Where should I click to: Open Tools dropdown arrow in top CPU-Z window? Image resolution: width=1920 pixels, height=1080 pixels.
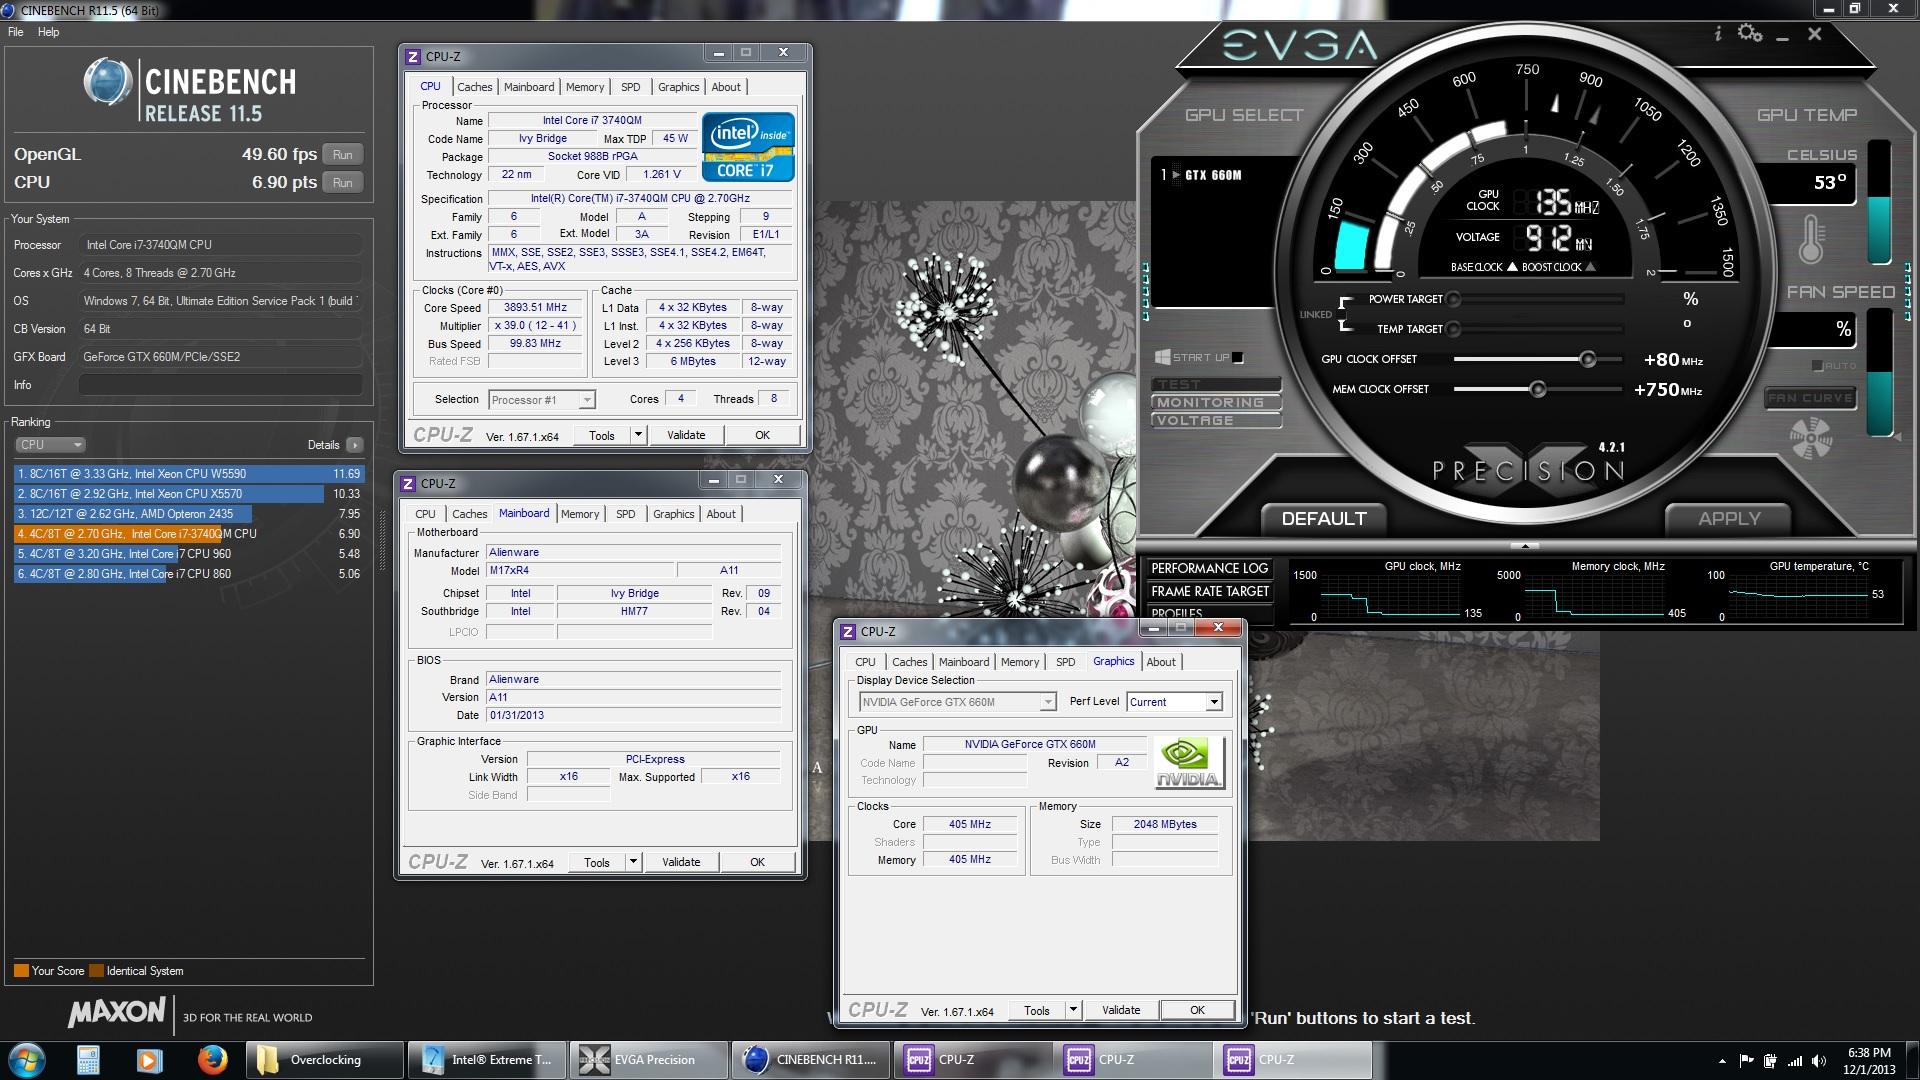tap(638, 435)
